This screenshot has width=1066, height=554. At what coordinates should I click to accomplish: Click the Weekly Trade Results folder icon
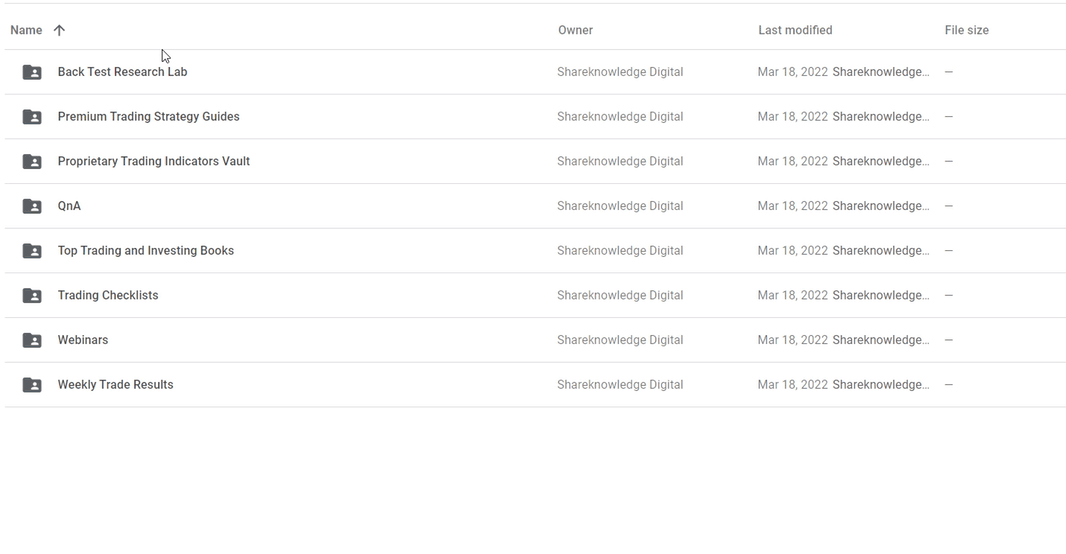click(x=32, y=385)
